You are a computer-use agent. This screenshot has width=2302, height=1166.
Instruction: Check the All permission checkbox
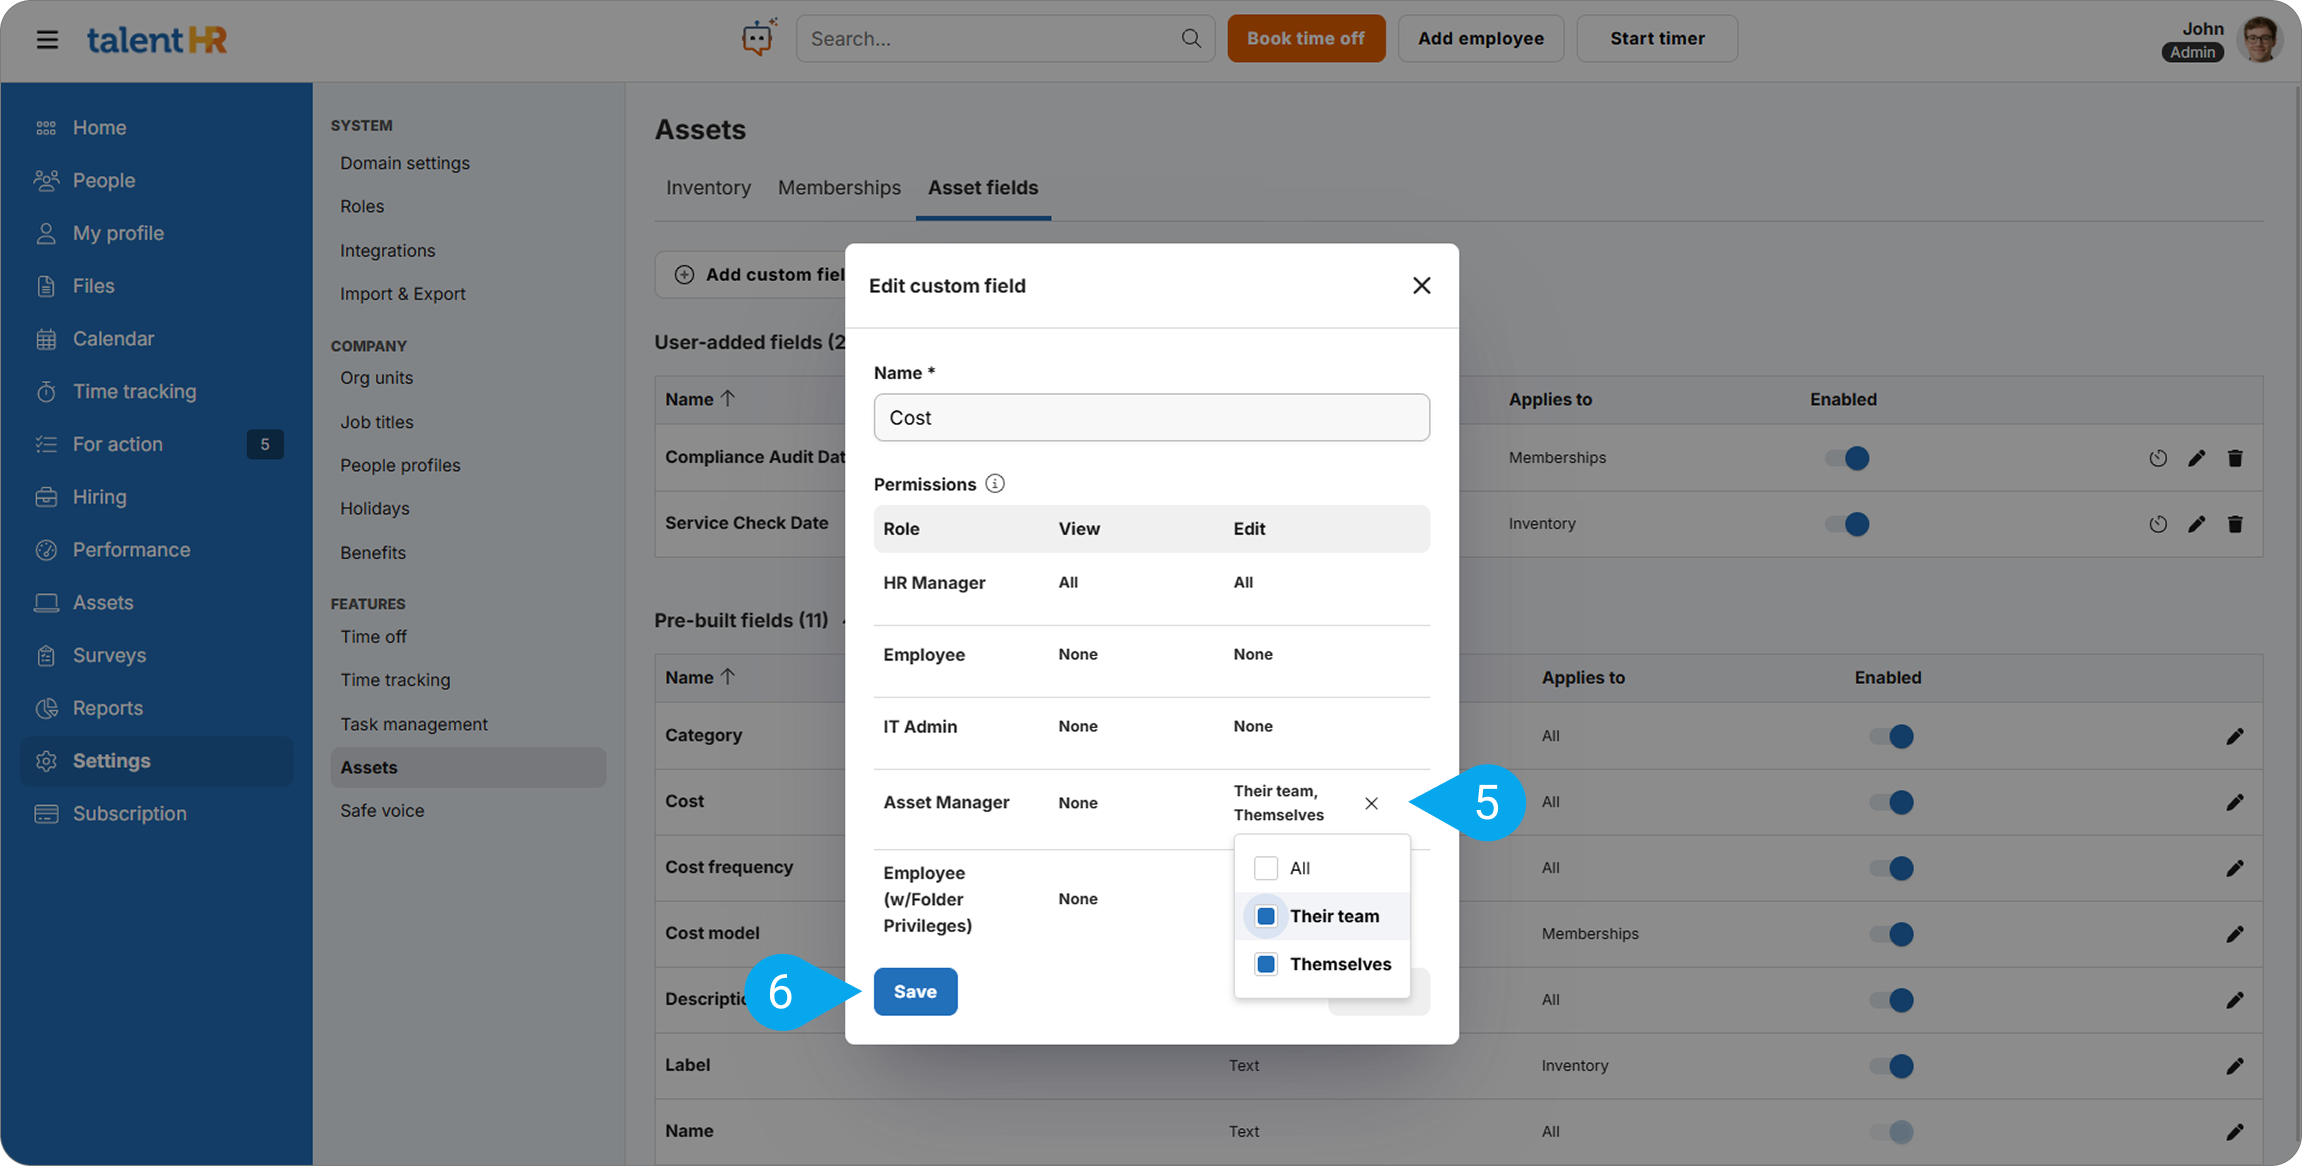[x=1266, y=868]
